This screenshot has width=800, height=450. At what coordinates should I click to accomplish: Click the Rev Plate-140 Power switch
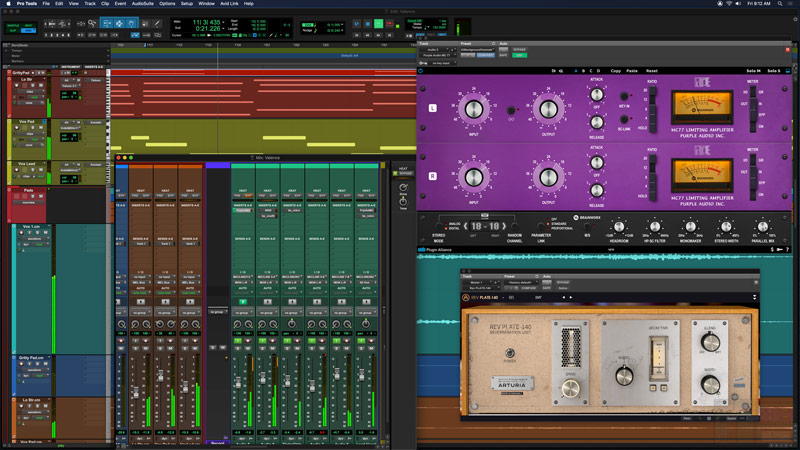(x=510, y=353)
